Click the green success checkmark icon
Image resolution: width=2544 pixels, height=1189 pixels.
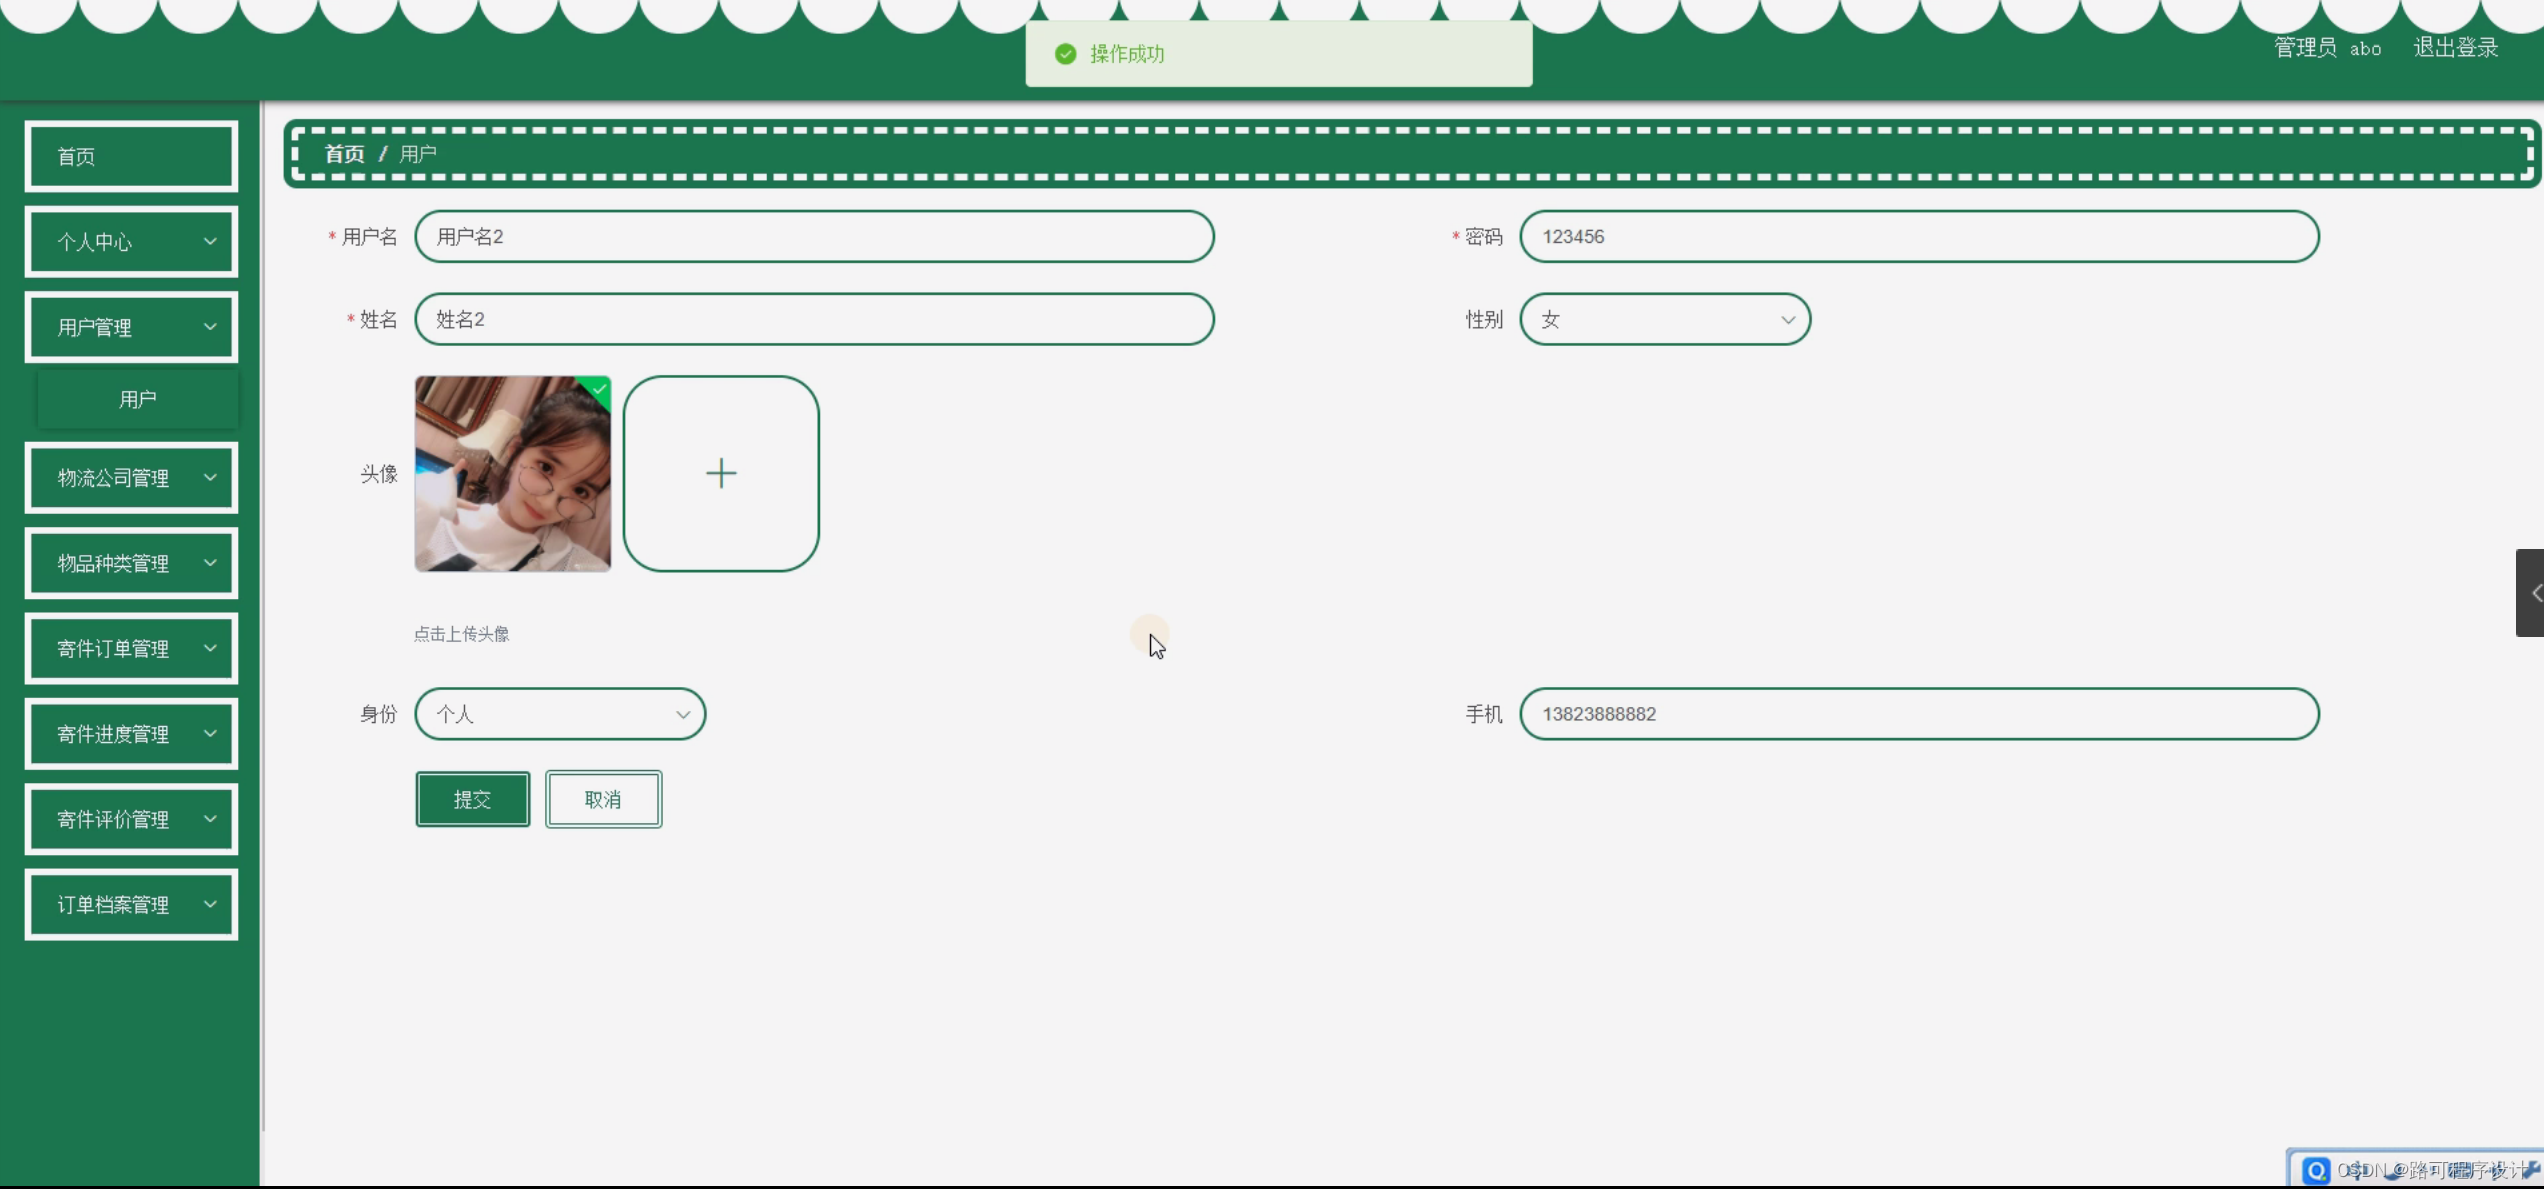click(1065, 54)
